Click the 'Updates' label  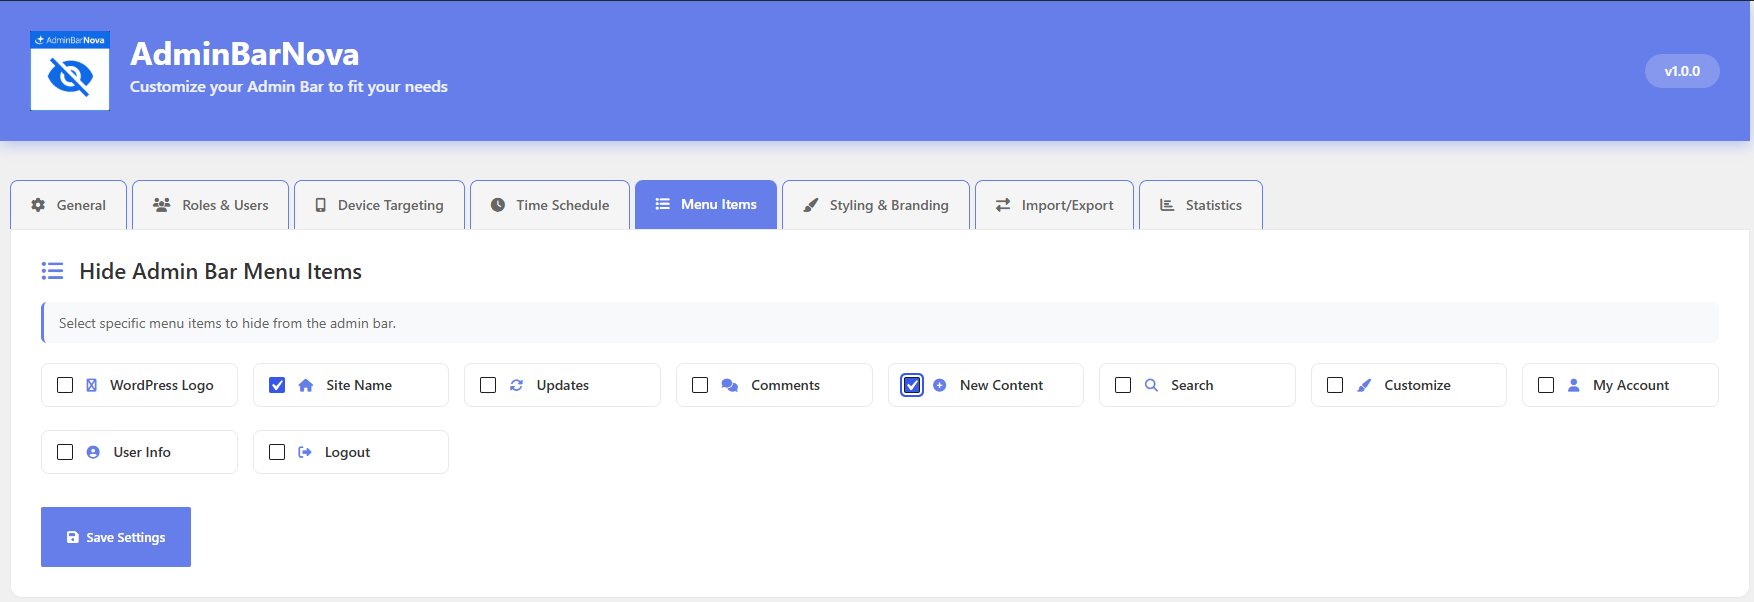(563, 385)
